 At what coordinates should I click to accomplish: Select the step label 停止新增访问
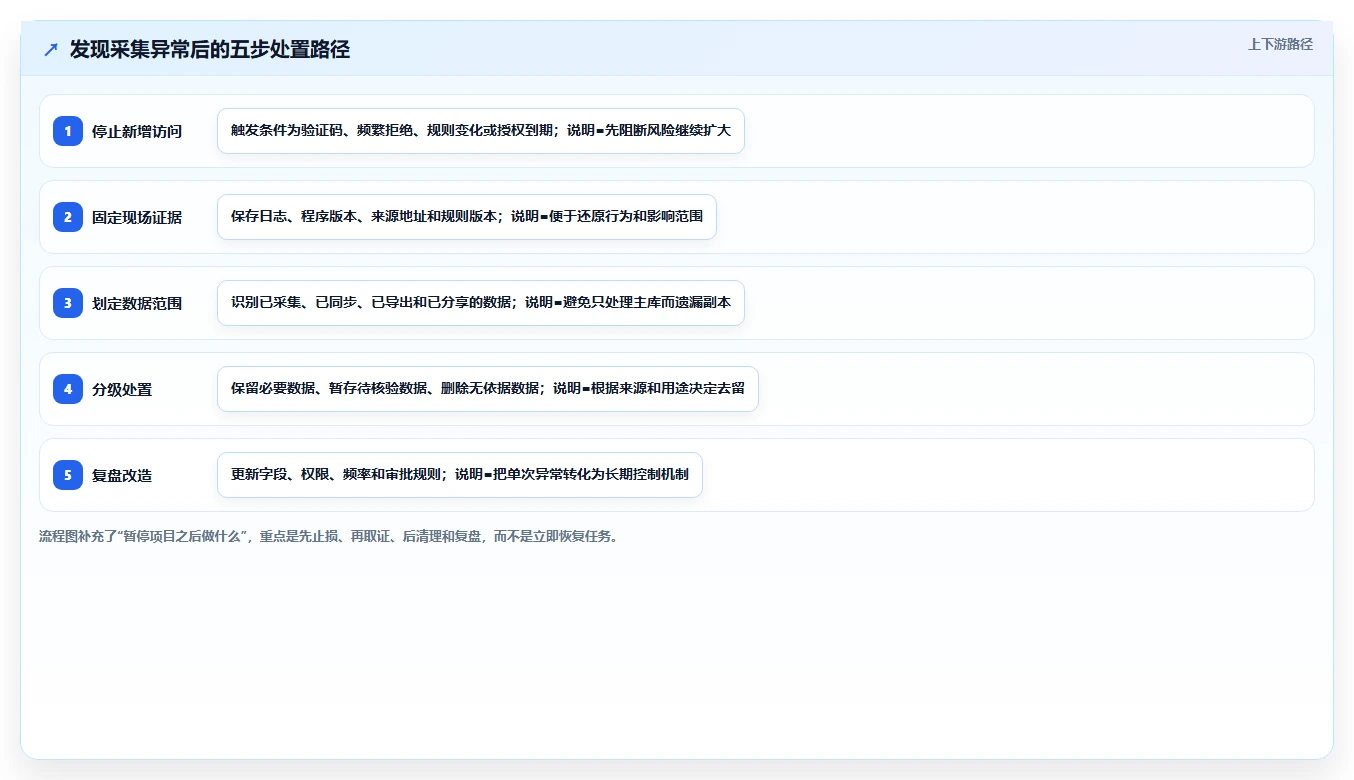click(x=137, y=131)
